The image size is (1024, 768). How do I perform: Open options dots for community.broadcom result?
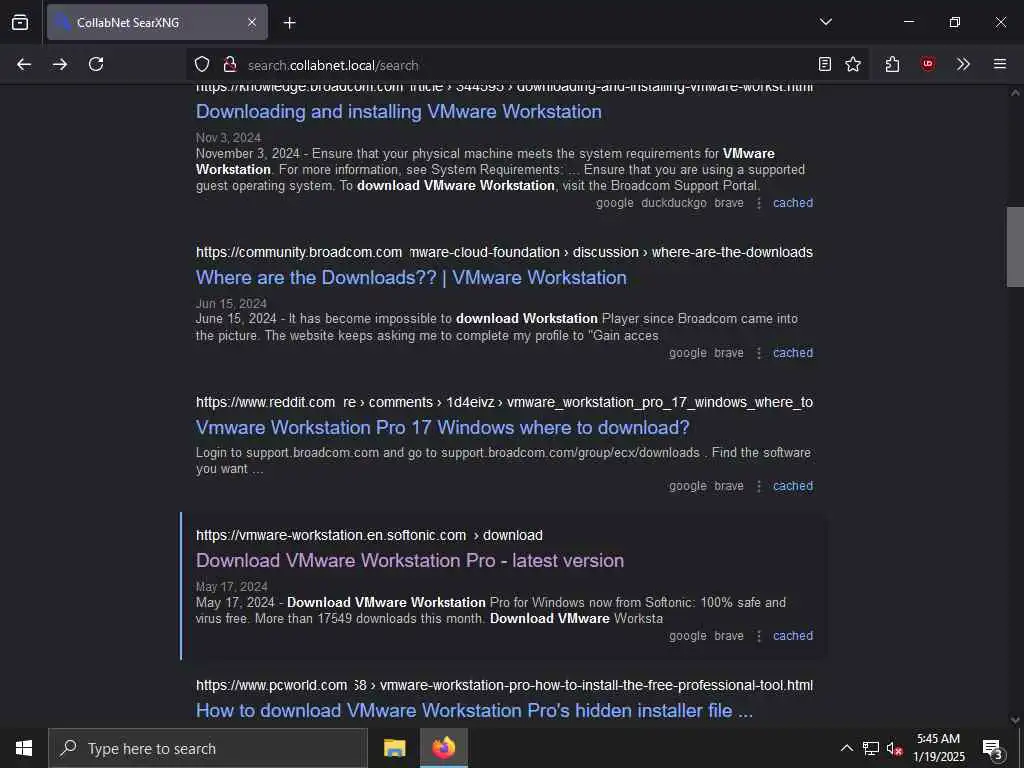pos(759,353)
